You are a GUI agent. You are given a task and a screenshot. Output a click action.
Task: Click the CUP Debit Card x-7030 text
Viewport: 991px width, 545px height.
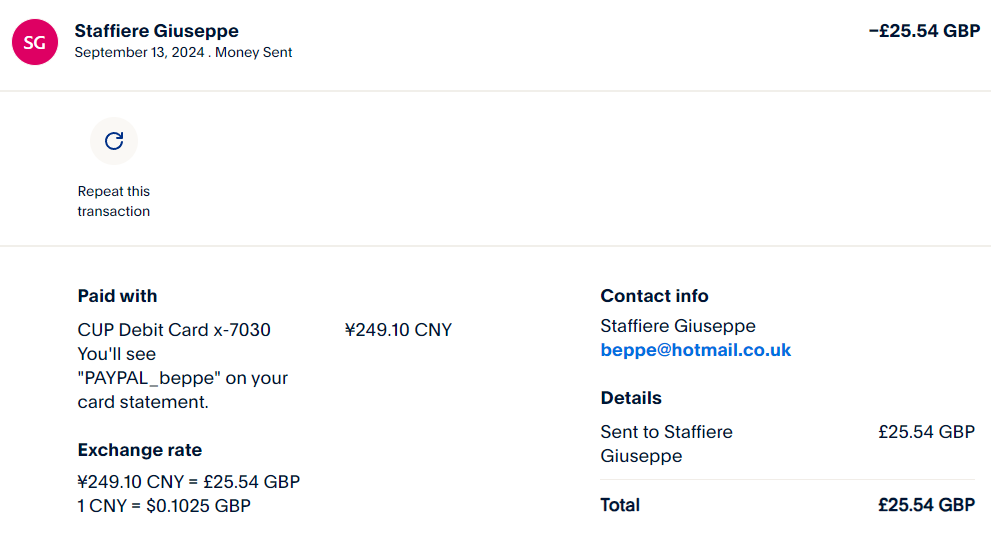[x=174, y=330]
